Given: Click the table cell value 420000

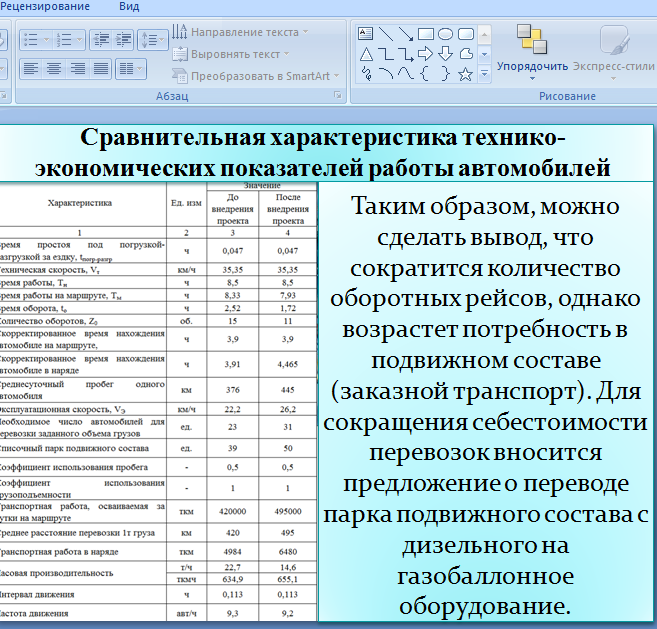Looking at the screenshot, I should click(x=233, y=511).
